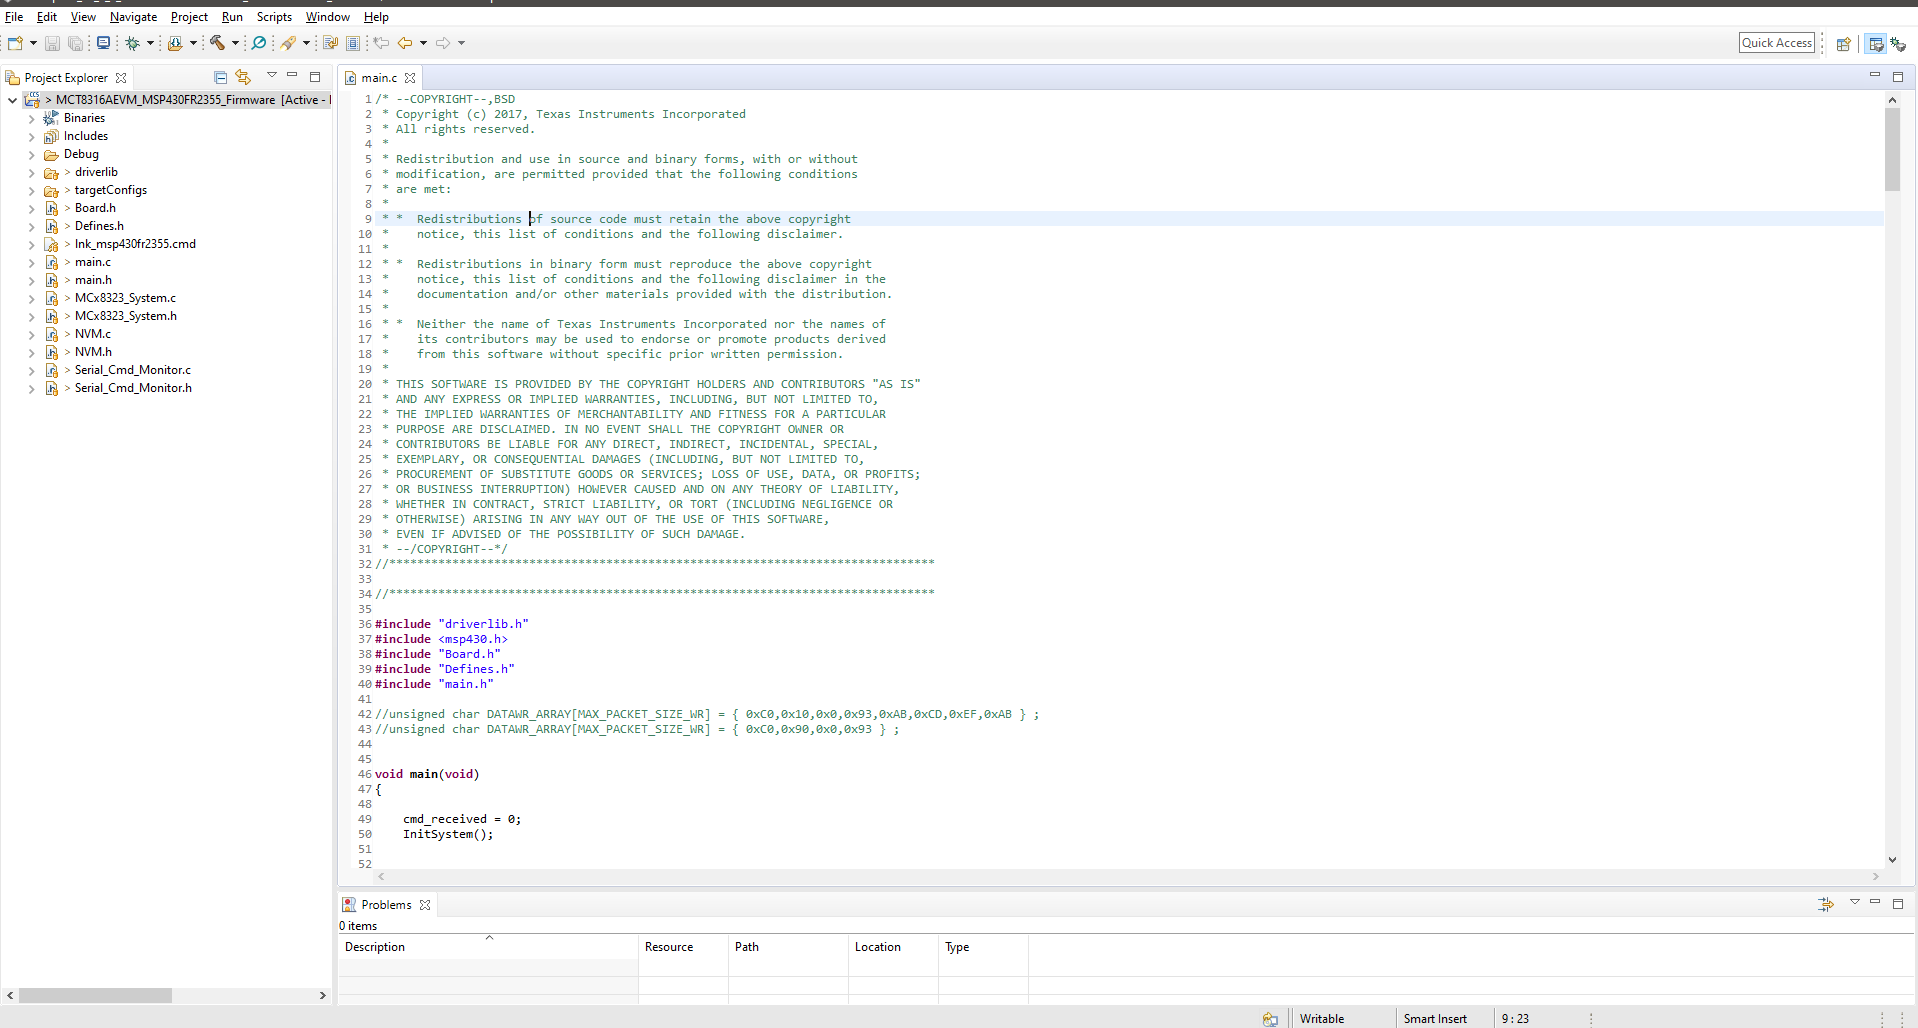Collapse the MCT8316AEVM firmware project node
The height and width of the screenshot is (1028, 1918).
click(10, 99)
